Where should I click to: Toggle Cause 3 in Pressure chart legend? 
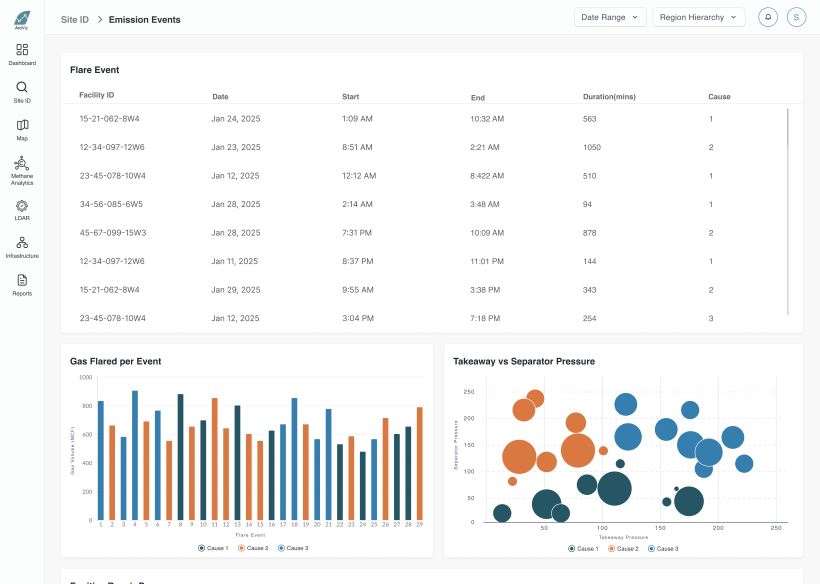pos(663,548)
